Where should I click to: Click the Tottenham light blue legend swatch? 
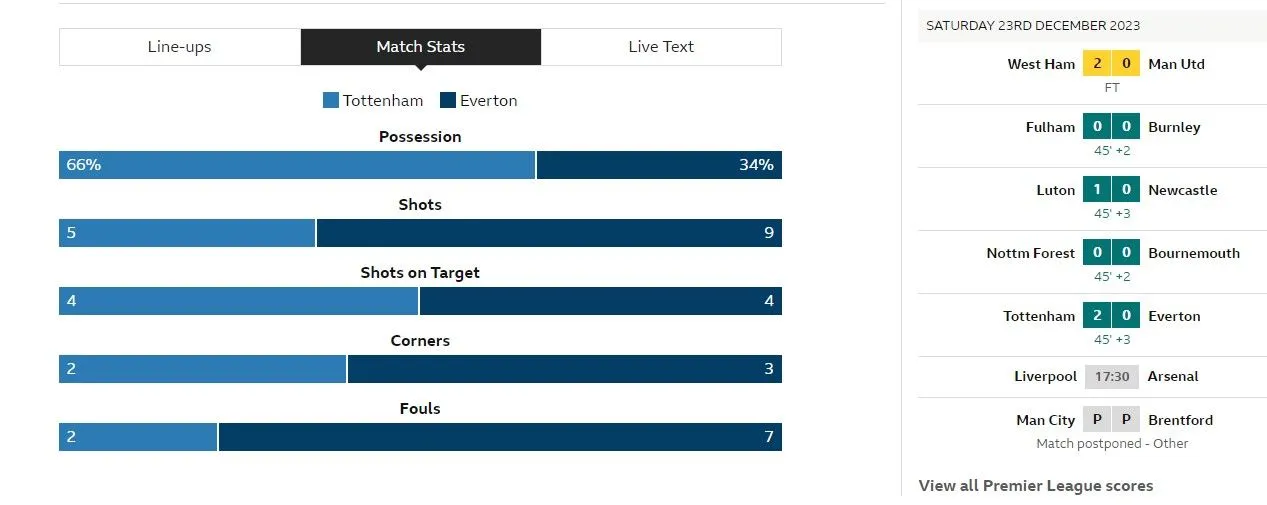pos(331,101)
